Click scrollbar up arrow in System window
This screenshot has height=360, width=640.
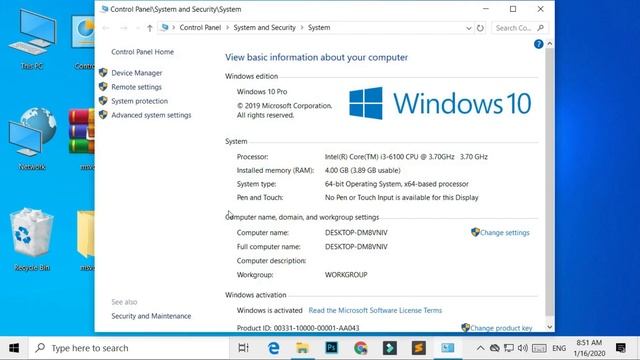click(549, 44)
